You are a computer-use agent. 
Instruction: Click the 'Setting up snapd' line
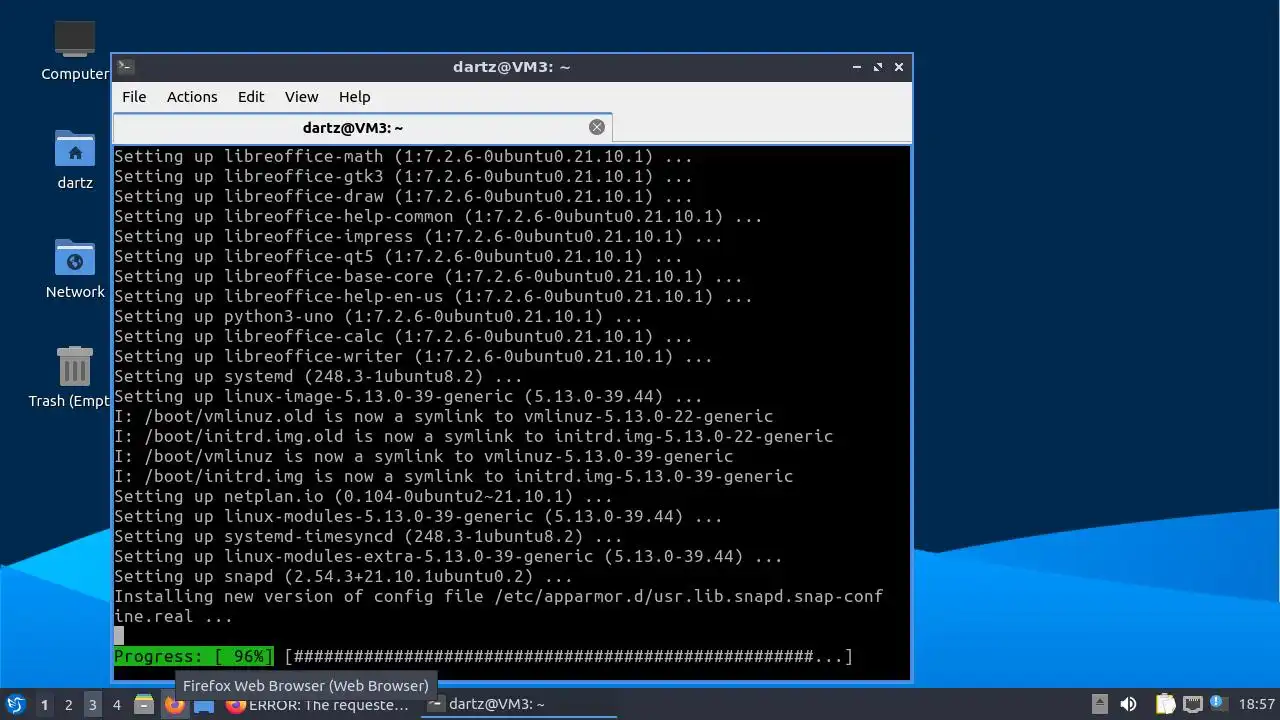343,576
